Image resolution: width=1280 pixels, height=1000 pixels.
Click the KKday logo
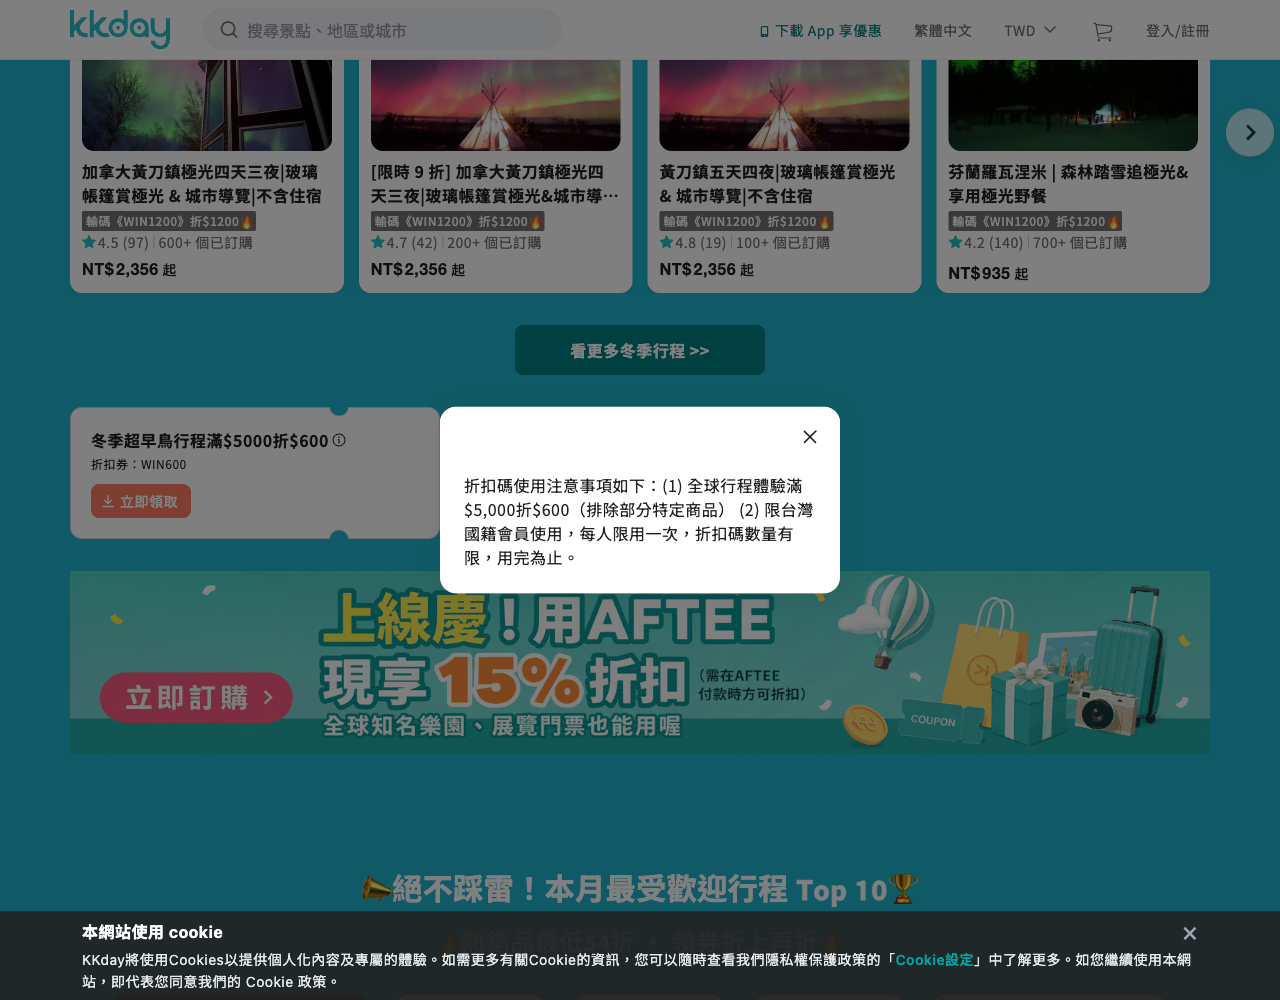[120, 29]
